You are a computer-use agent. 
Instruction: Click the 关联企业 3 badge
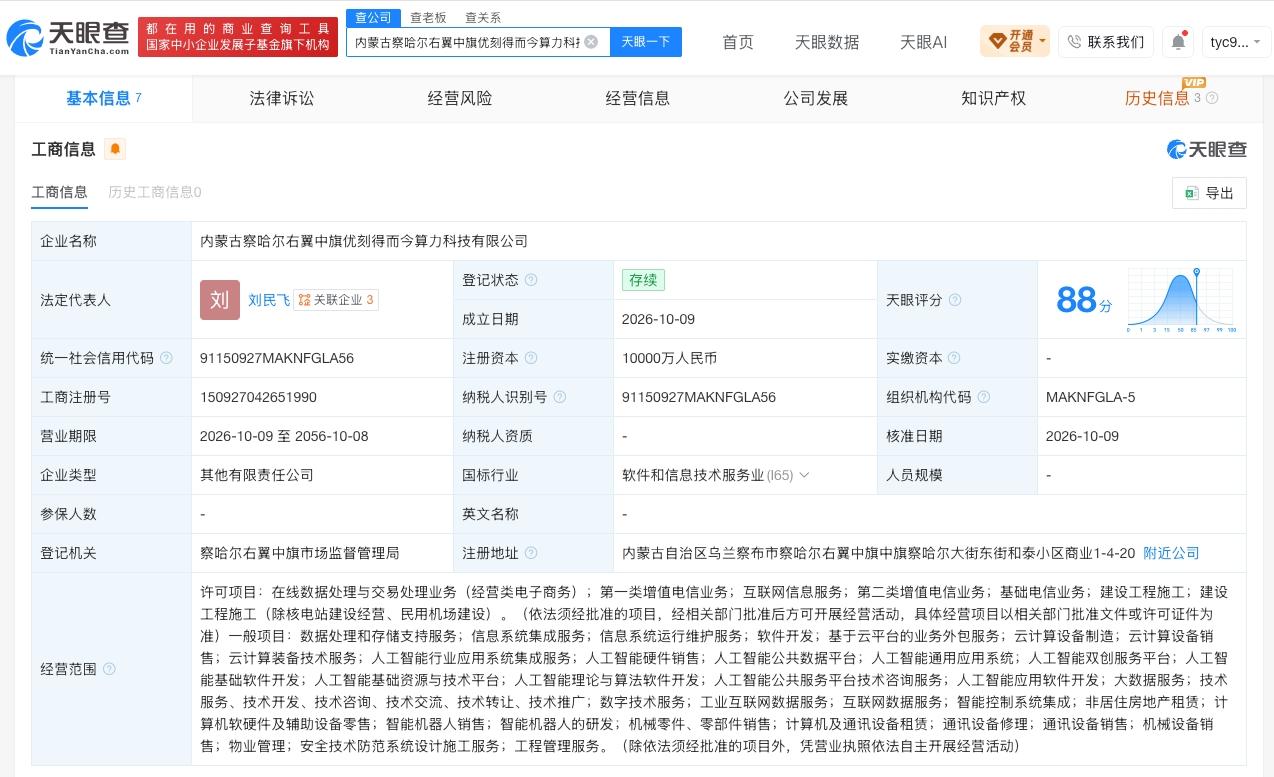click(336, 300)
